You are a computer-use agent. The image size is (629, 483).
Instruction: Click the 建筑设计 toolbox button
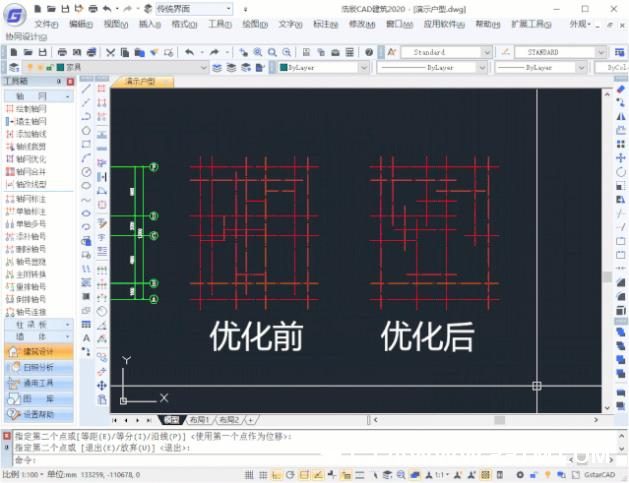[x=39, y=352]
